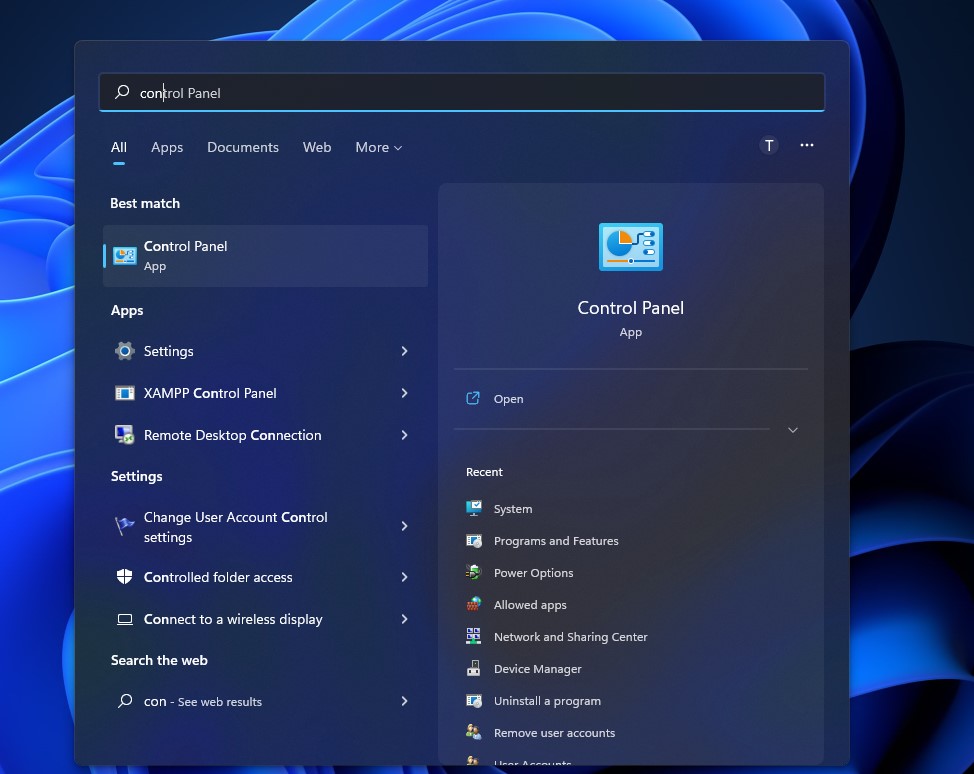974x774 pixels.
Task: Click the Network and Sharing Center icon
Action: 474,636
